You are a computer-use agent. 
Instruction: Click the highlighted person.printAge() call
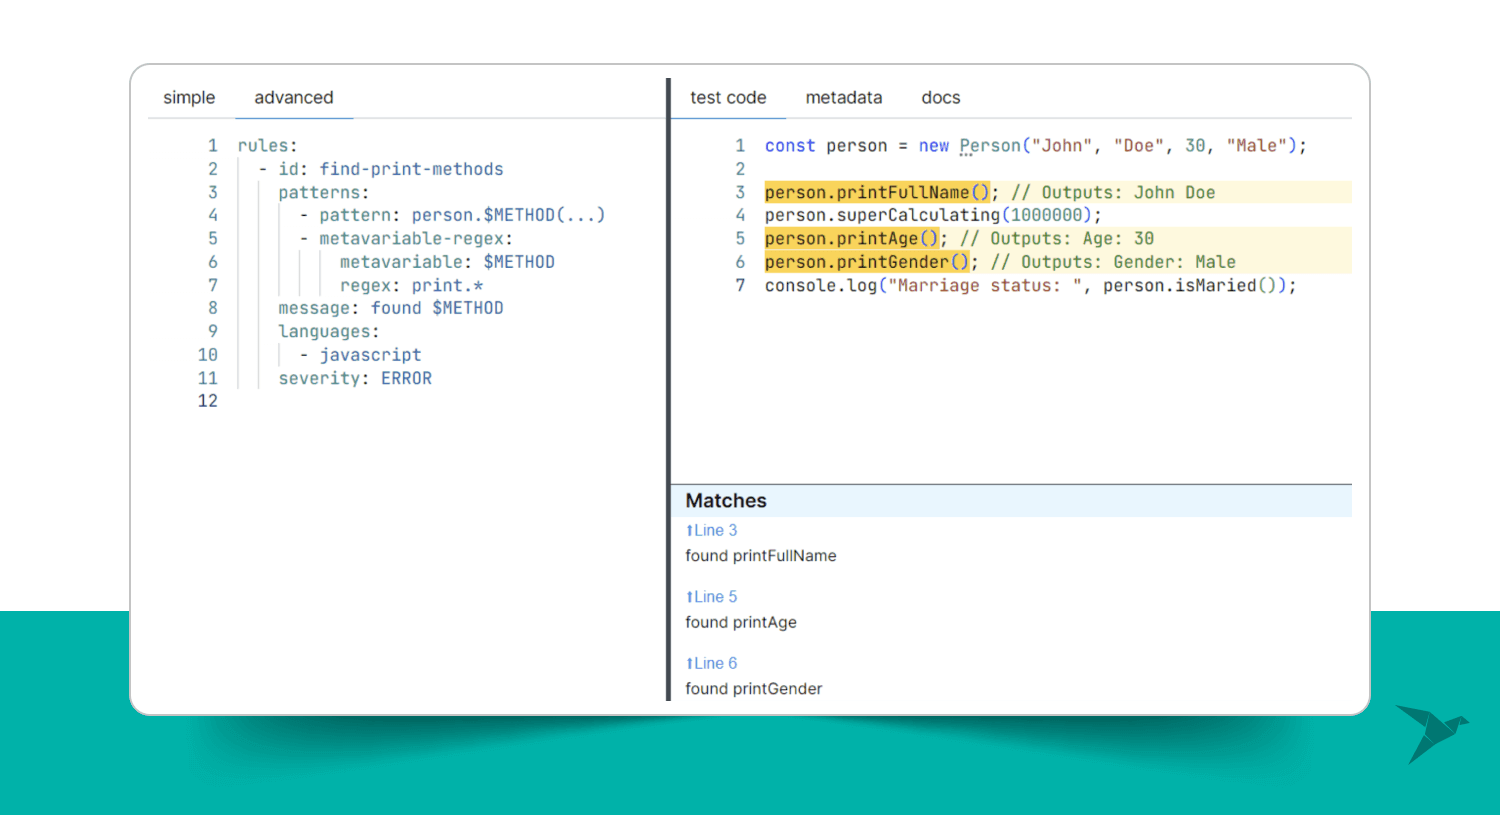tap(851, 238)
